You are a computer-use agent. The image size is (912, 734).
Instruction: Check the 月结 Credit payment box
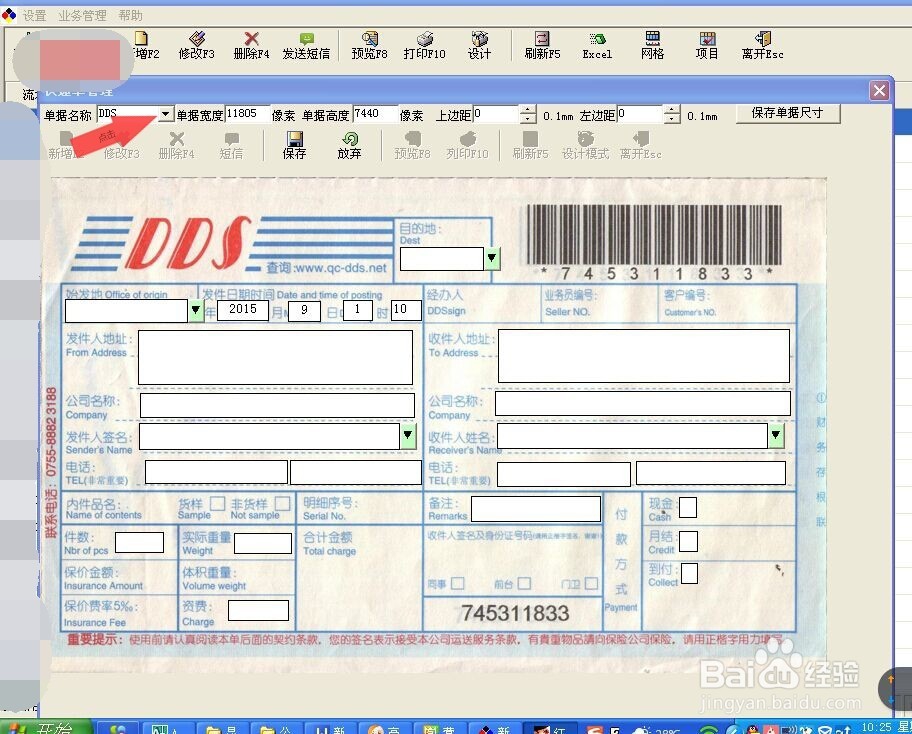[689, 541]
